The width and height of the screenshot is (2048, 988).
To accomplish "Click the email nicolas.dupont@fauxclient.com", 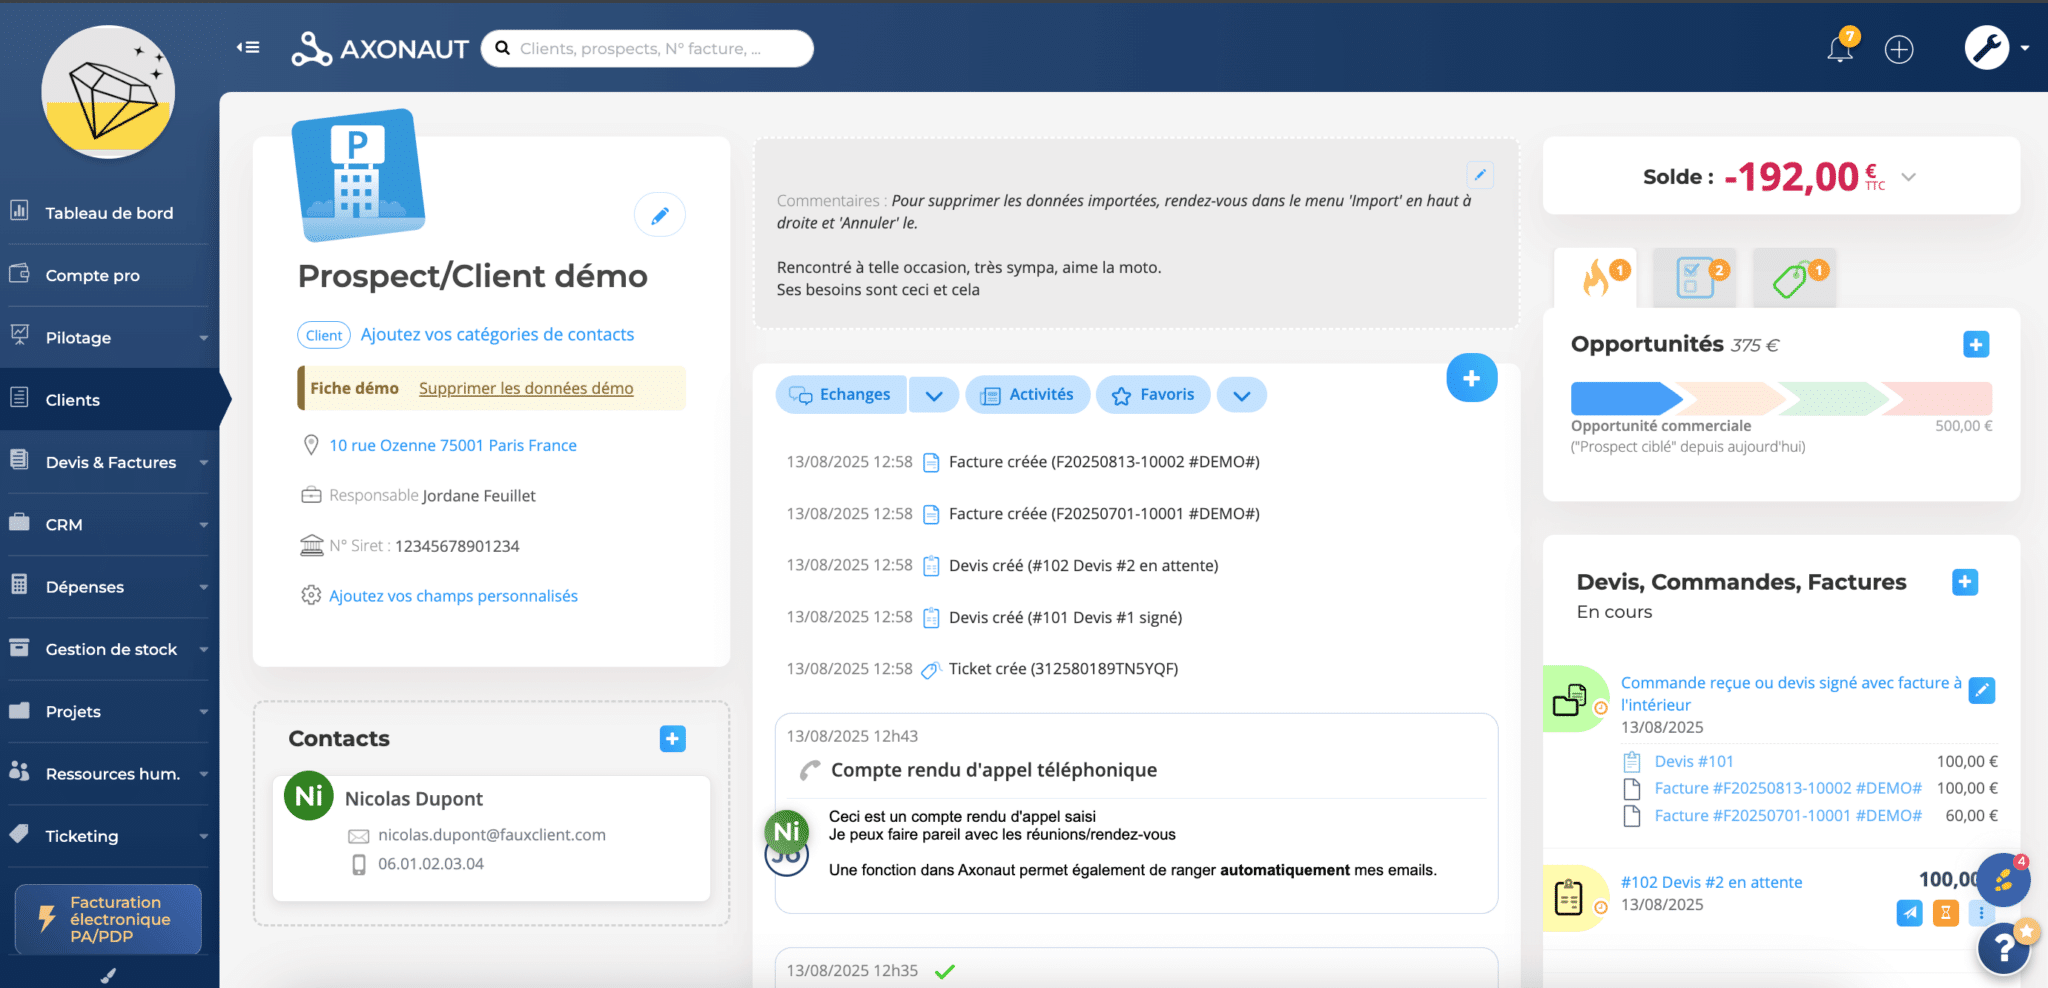I will (492, 835).
